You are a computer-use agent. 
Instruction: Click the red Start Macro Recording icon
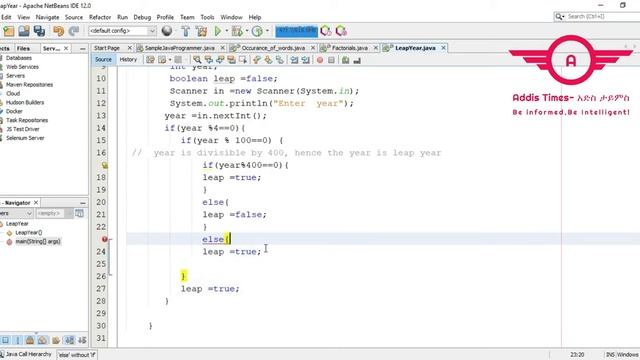click(320, 60)
